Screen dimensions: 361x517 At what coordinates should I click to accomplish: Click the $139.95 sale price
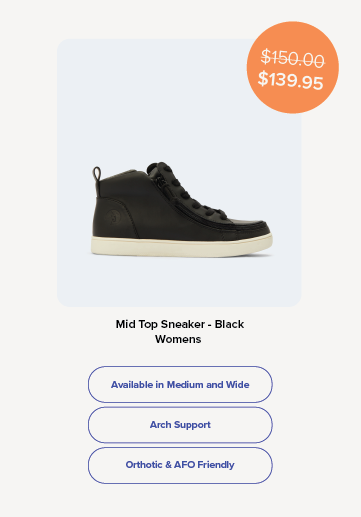click(x=290, y=80)
